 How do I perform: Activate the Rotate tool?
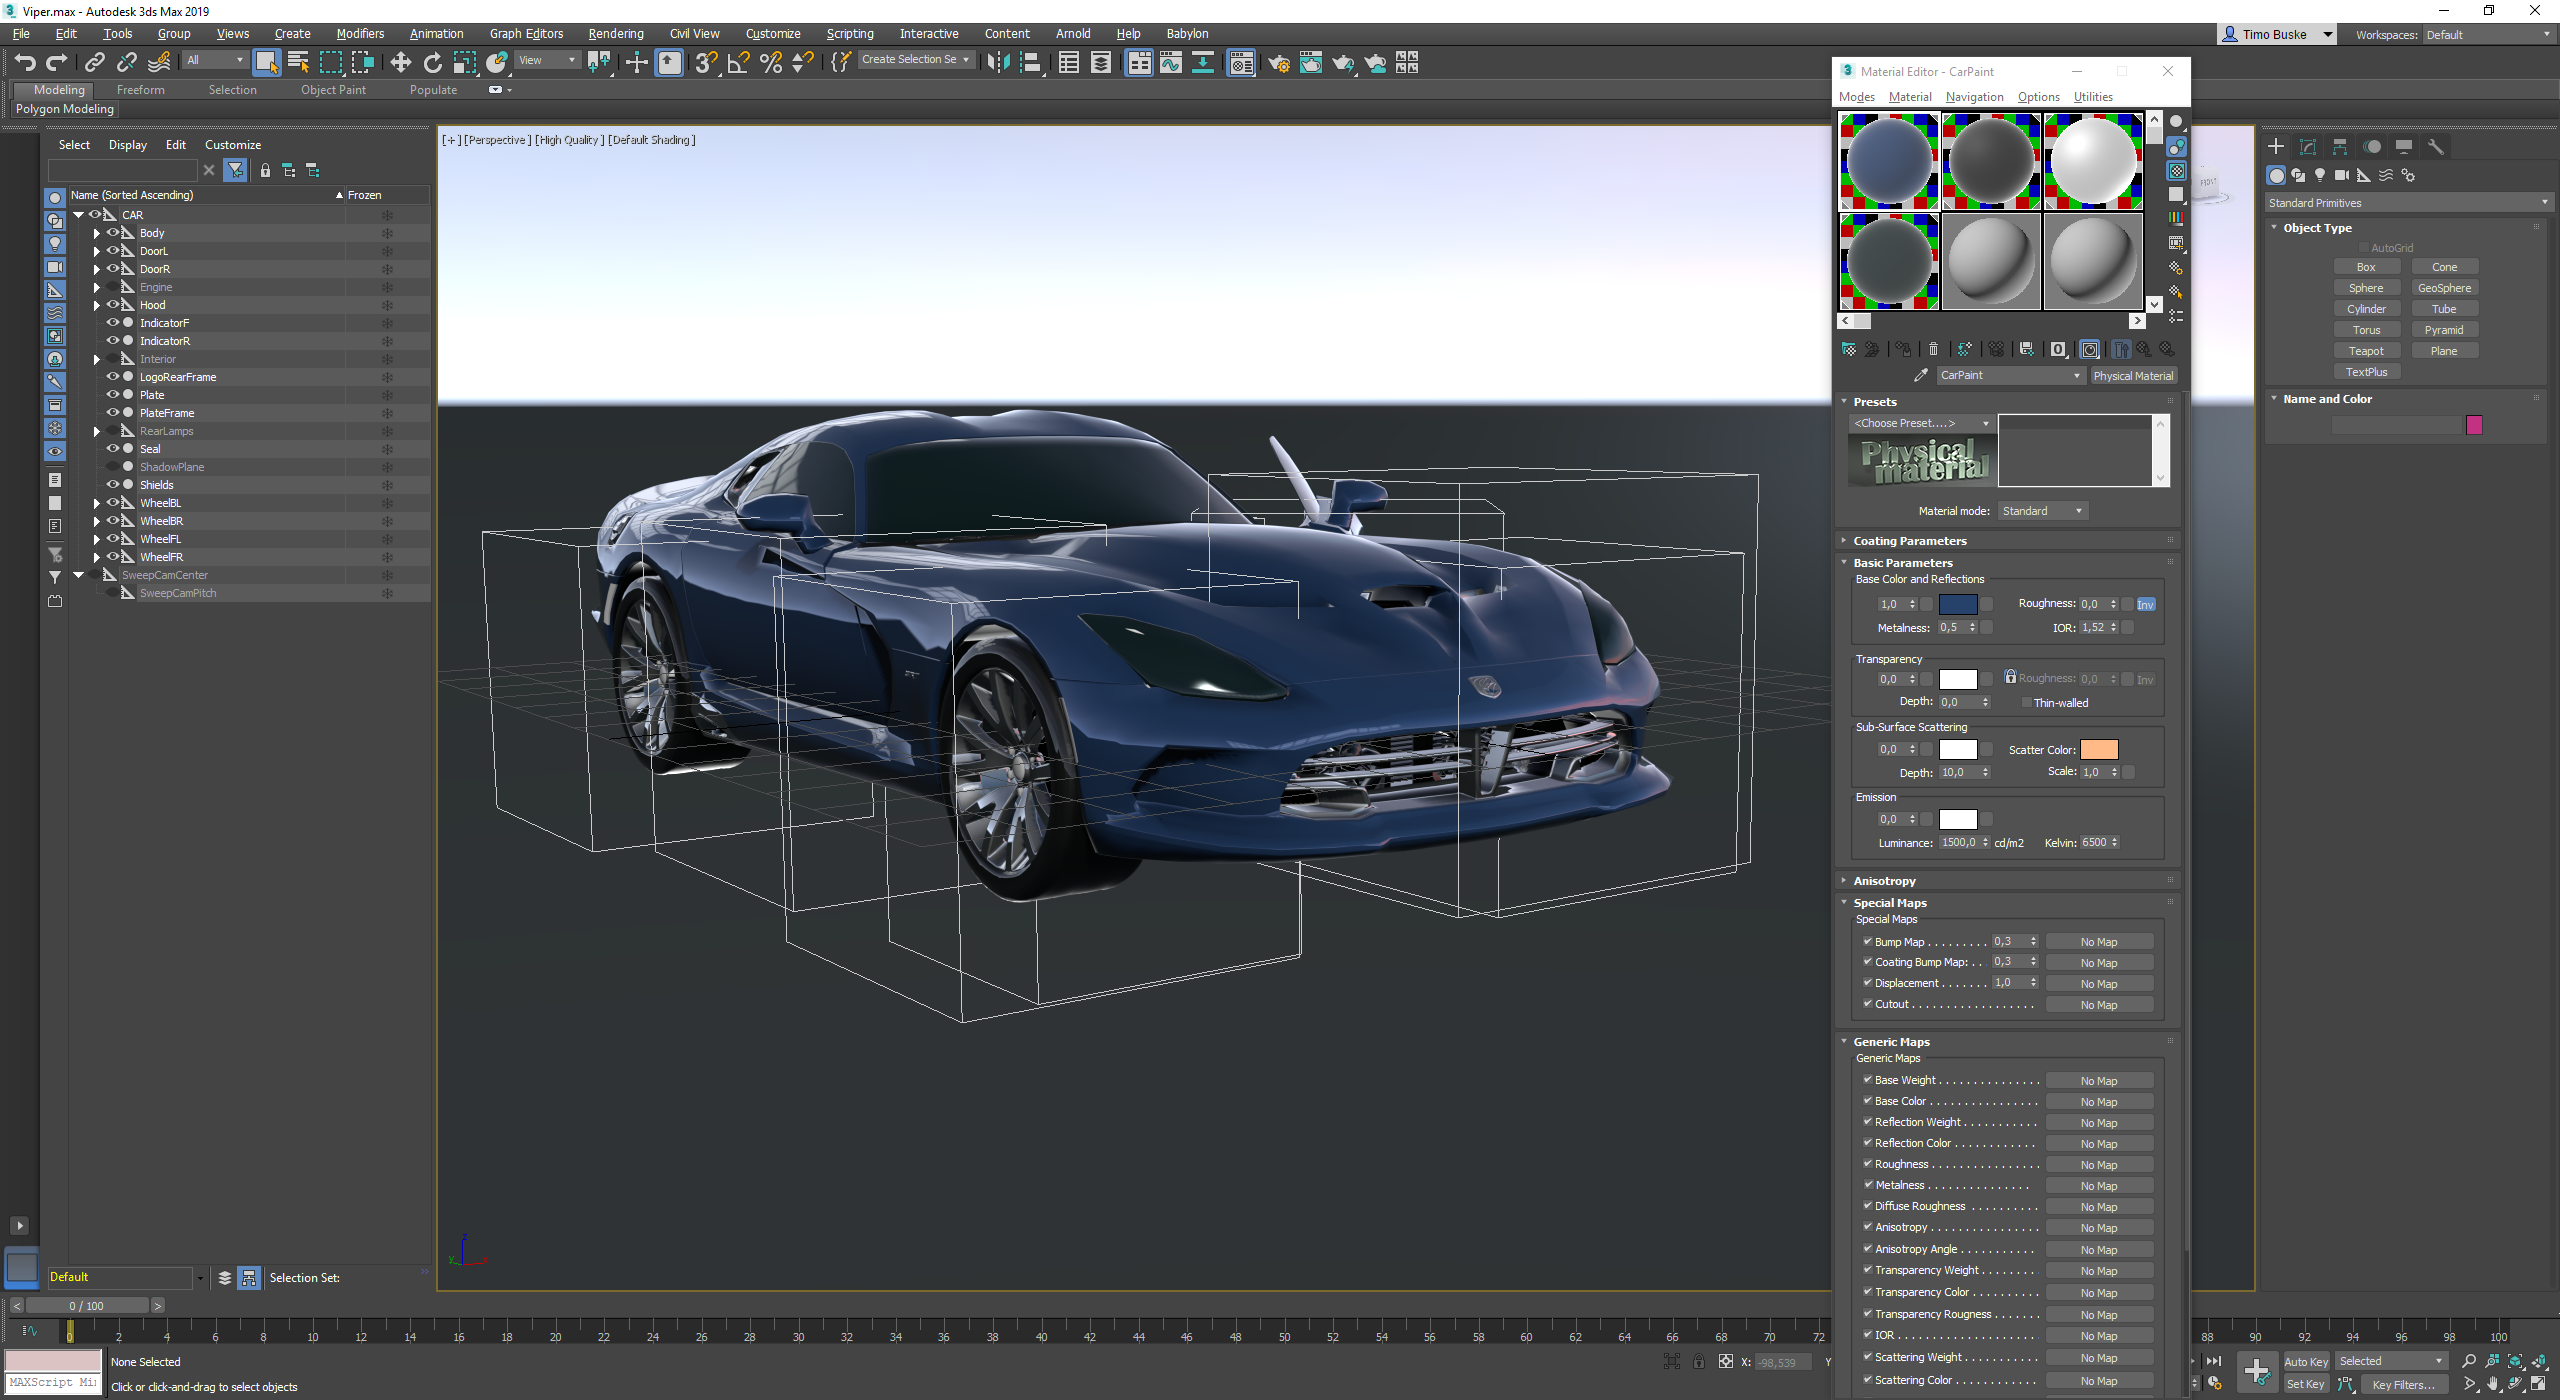click(x=432, y=63)
